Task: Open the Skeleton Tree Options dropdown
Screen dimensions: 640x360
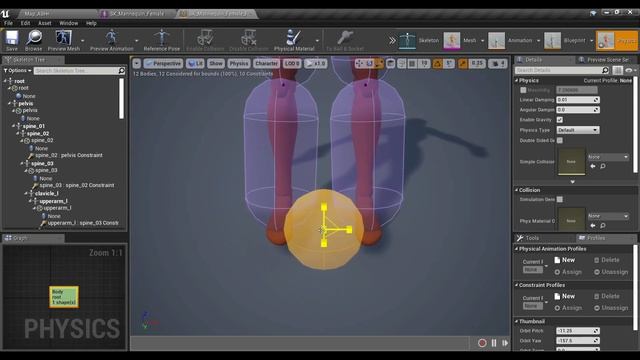Action: point(17,71)
